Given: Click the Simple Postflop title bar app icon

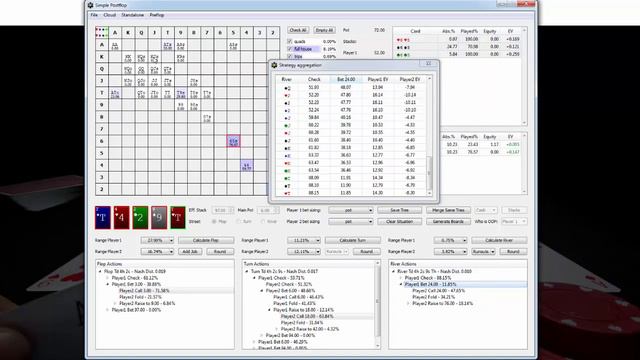Looking at the screenshot, I should 91,5.
